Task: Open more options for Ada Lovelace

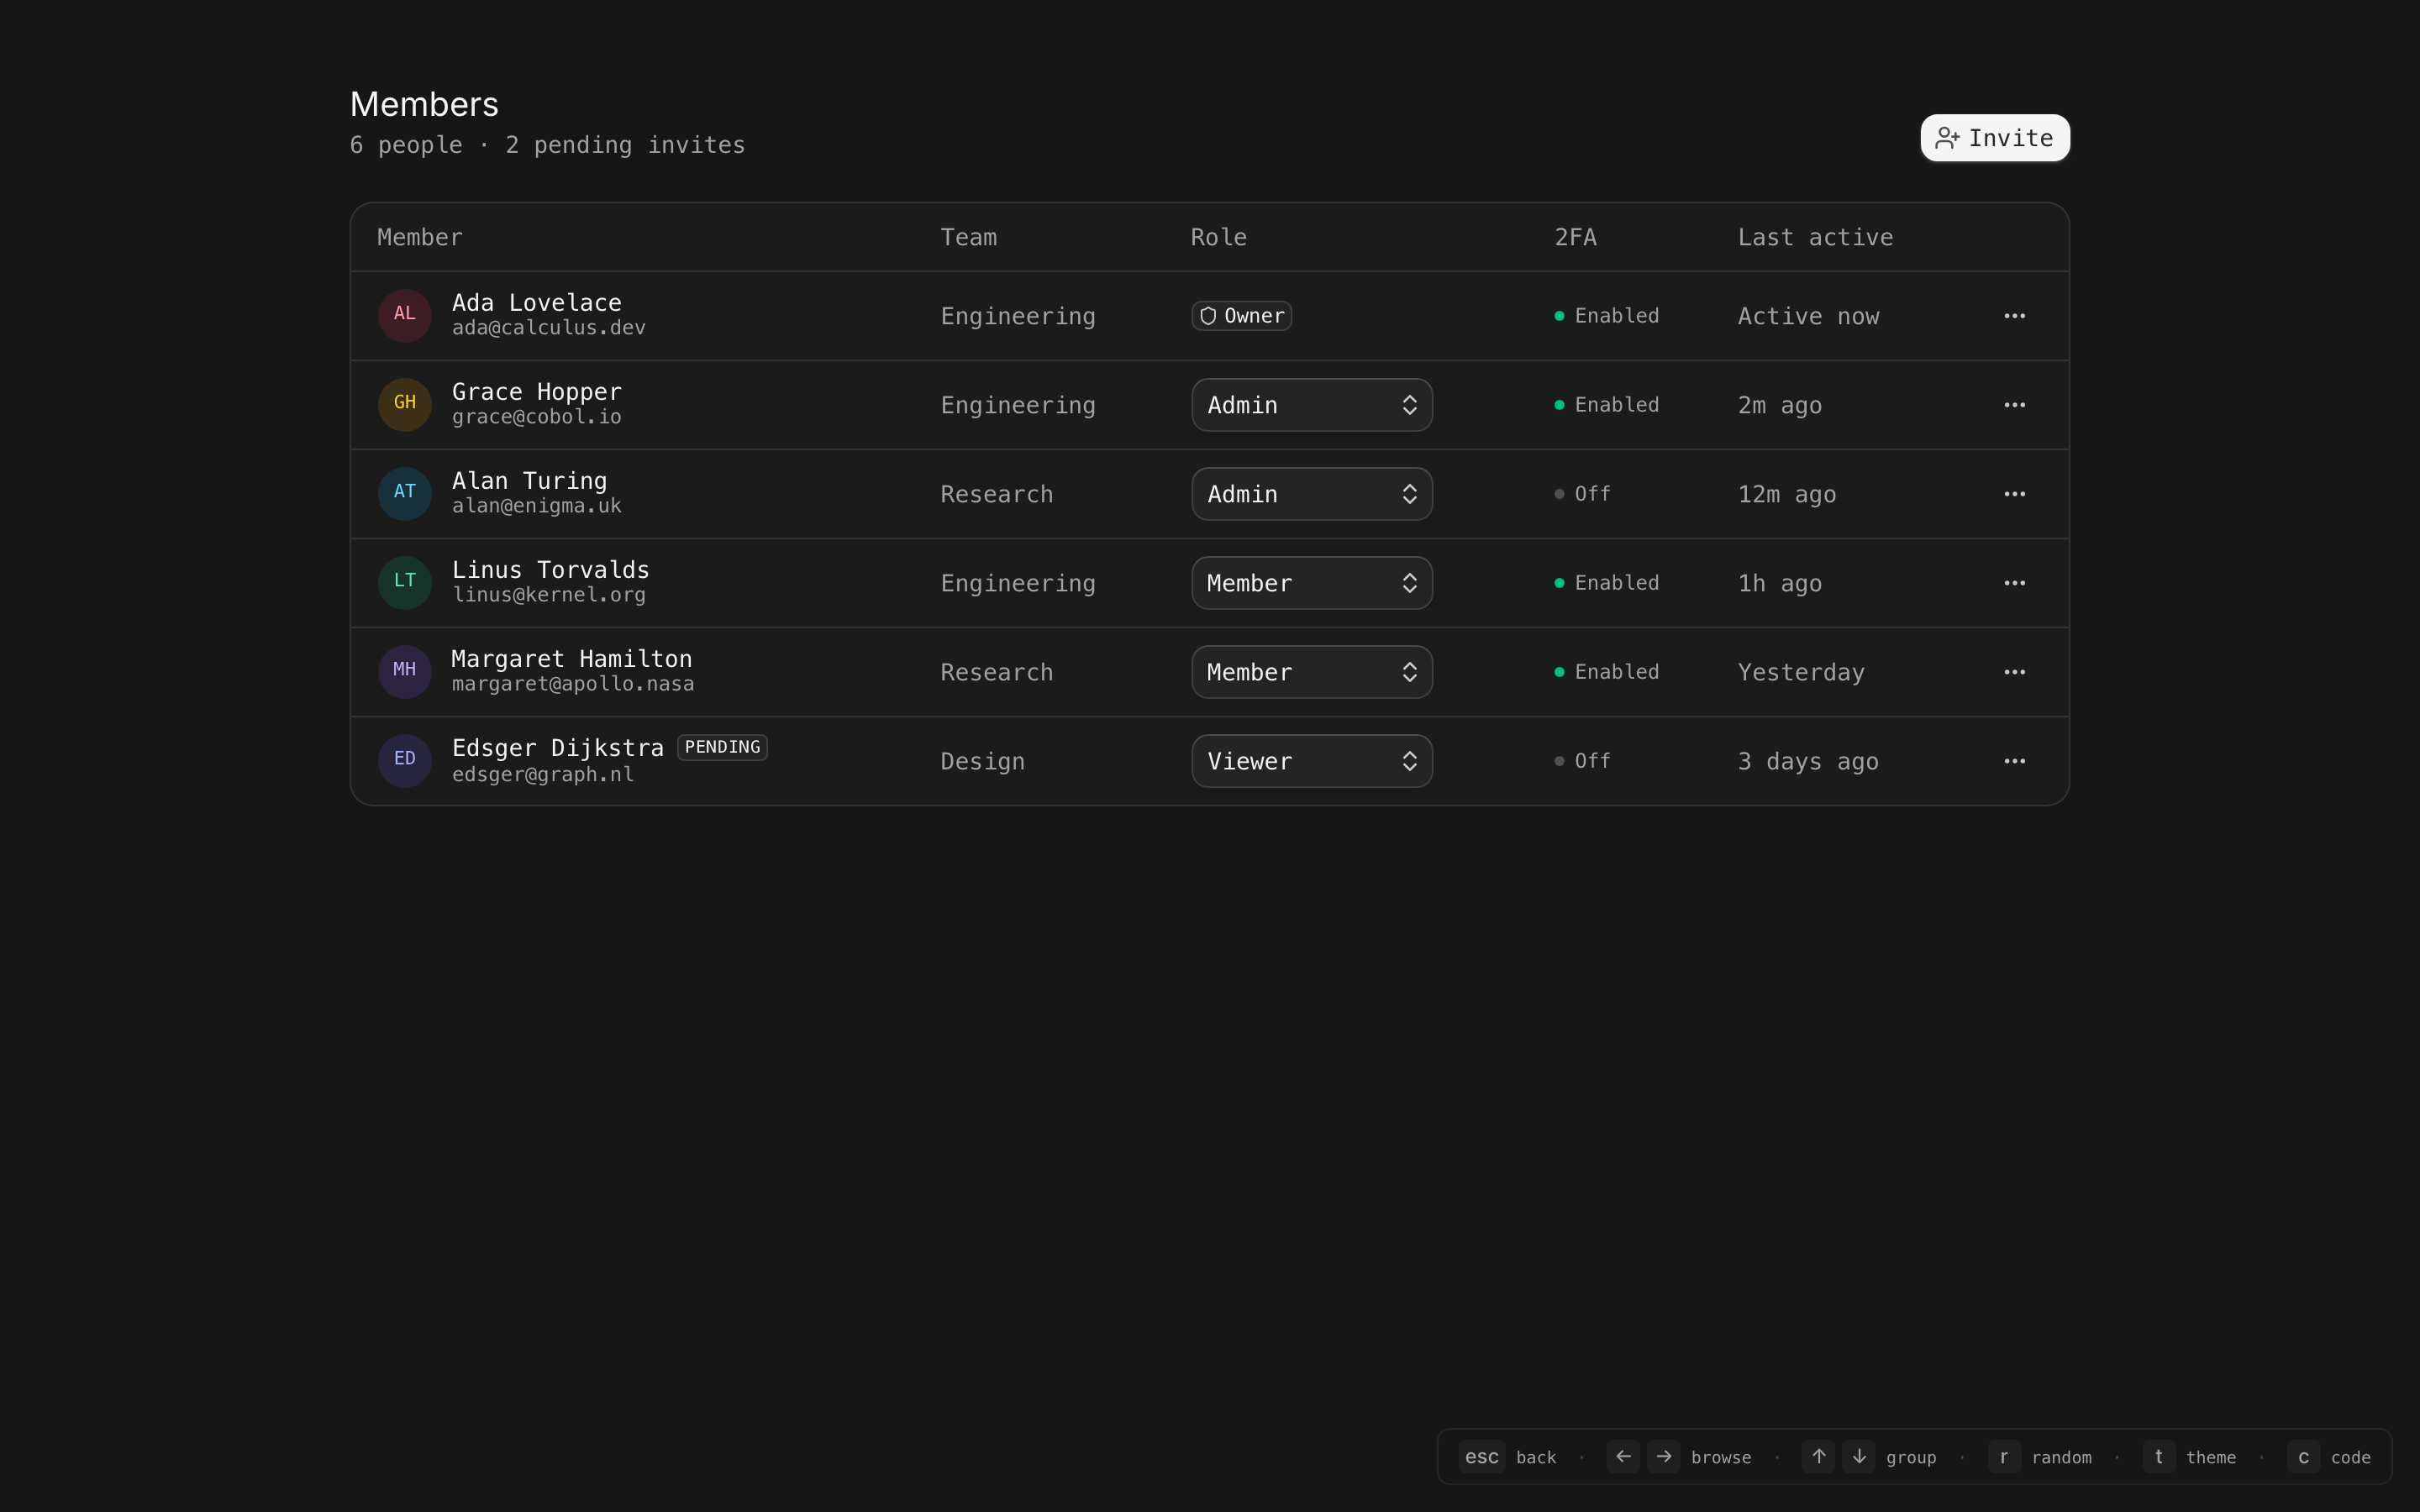Action: coord(2014,316)
